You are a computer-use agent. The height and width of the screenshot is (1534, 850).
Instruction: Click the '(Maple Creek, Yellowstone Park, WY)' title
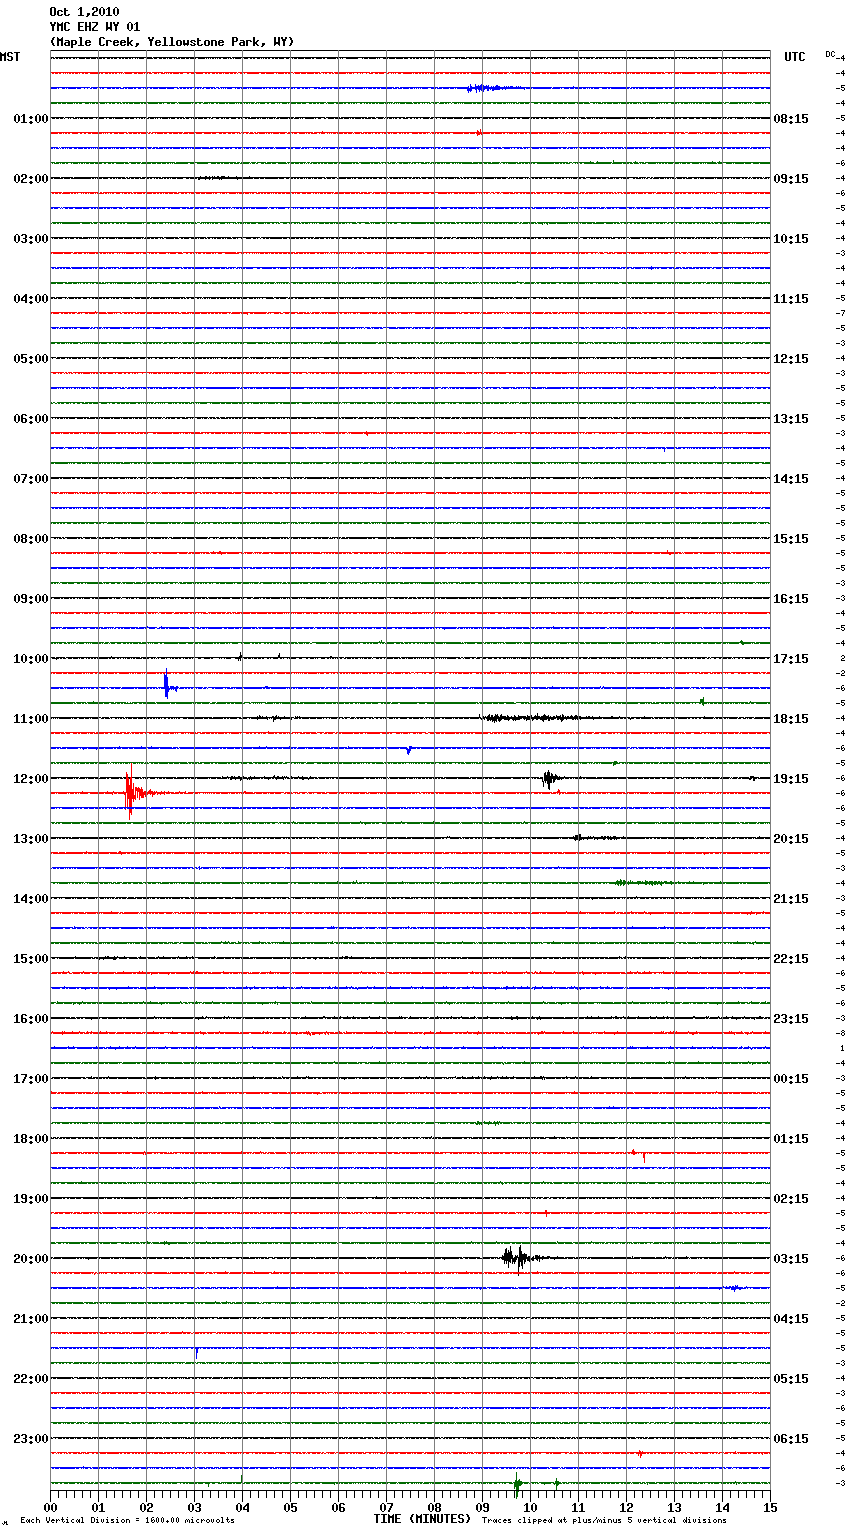pos(172,42)
